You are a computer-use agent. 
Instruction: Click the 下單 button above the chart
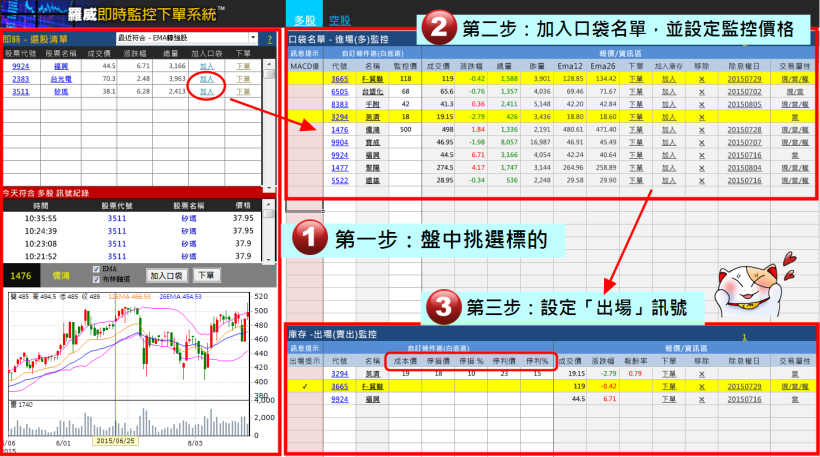click(207, 276)
